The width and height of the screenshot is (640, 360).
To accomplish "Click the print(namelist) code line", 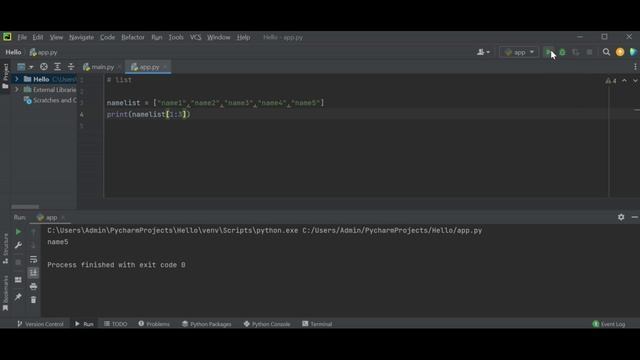I will (149, 114).
